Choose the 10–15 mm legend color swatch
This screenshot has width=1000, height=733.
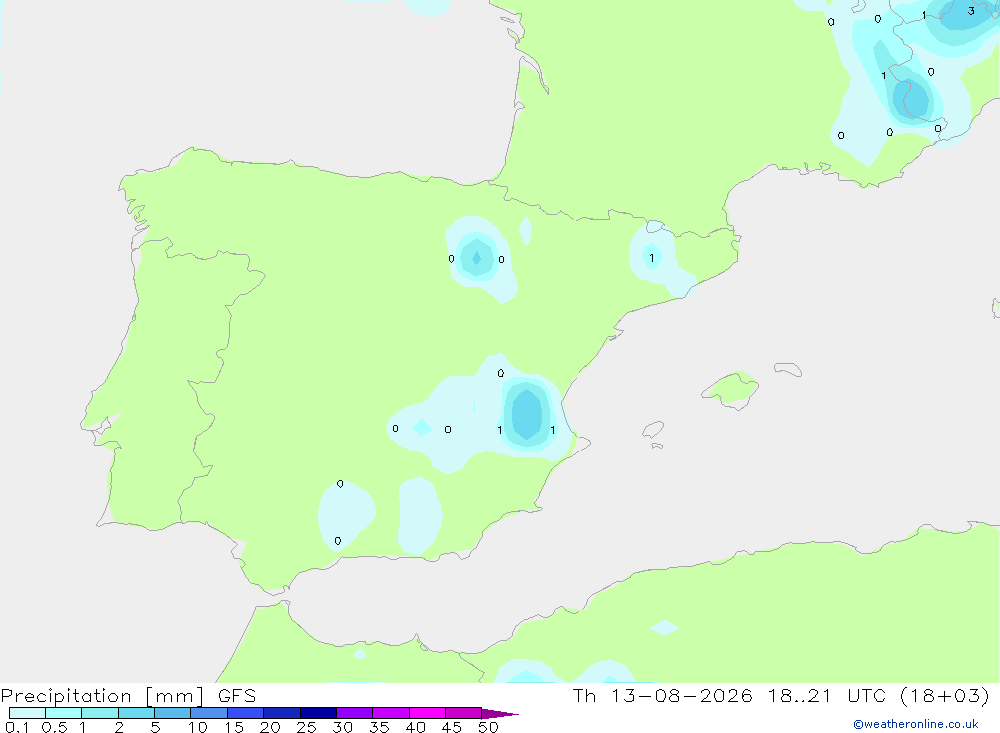(209, 713)
